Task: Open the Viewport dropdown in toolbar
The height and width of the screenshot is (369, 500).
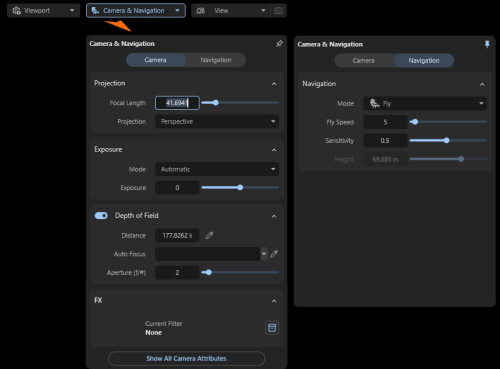Action: (x=43, y=11)
